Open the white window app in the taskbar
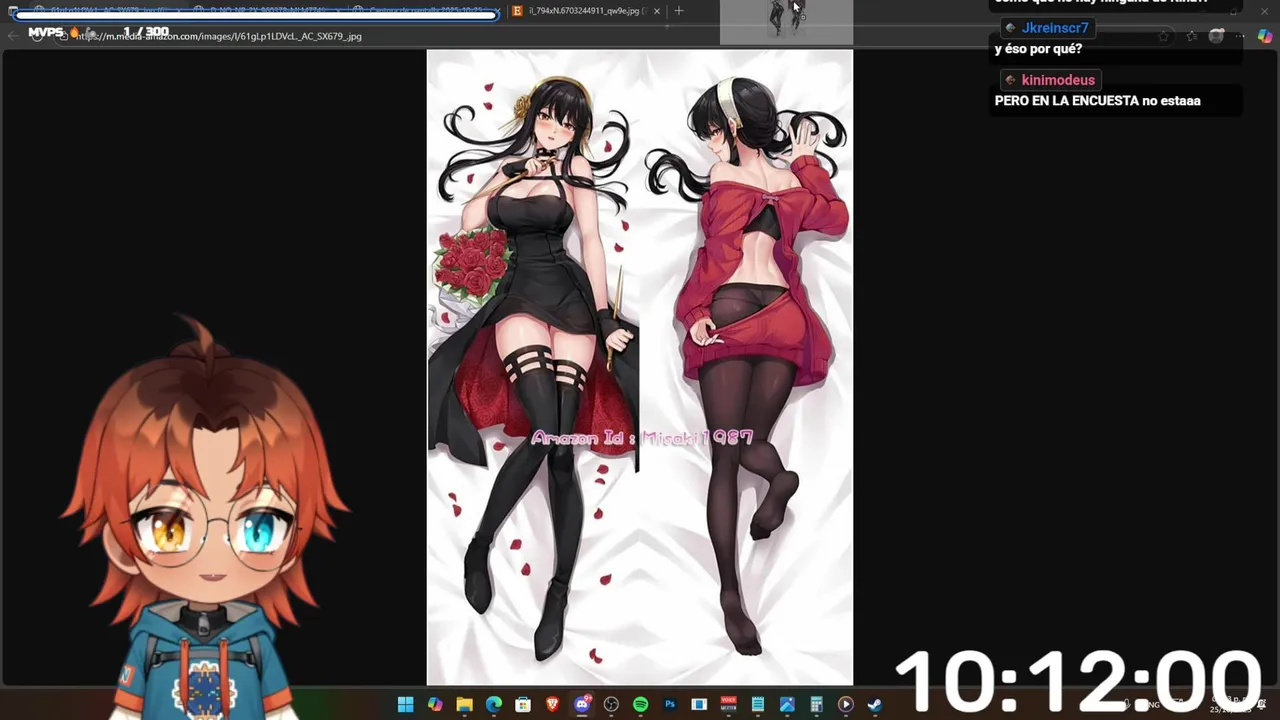Screen dimensions: 1280x720 699,705
